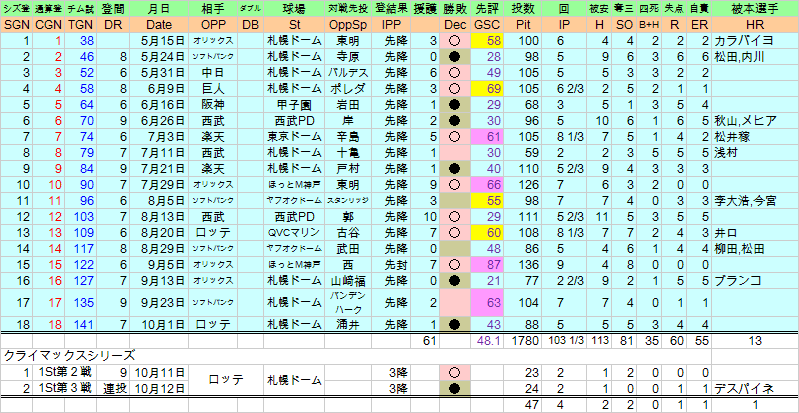Click the date cell '10月1日'
Screen dimensions: 799x413
coord(158,323)
